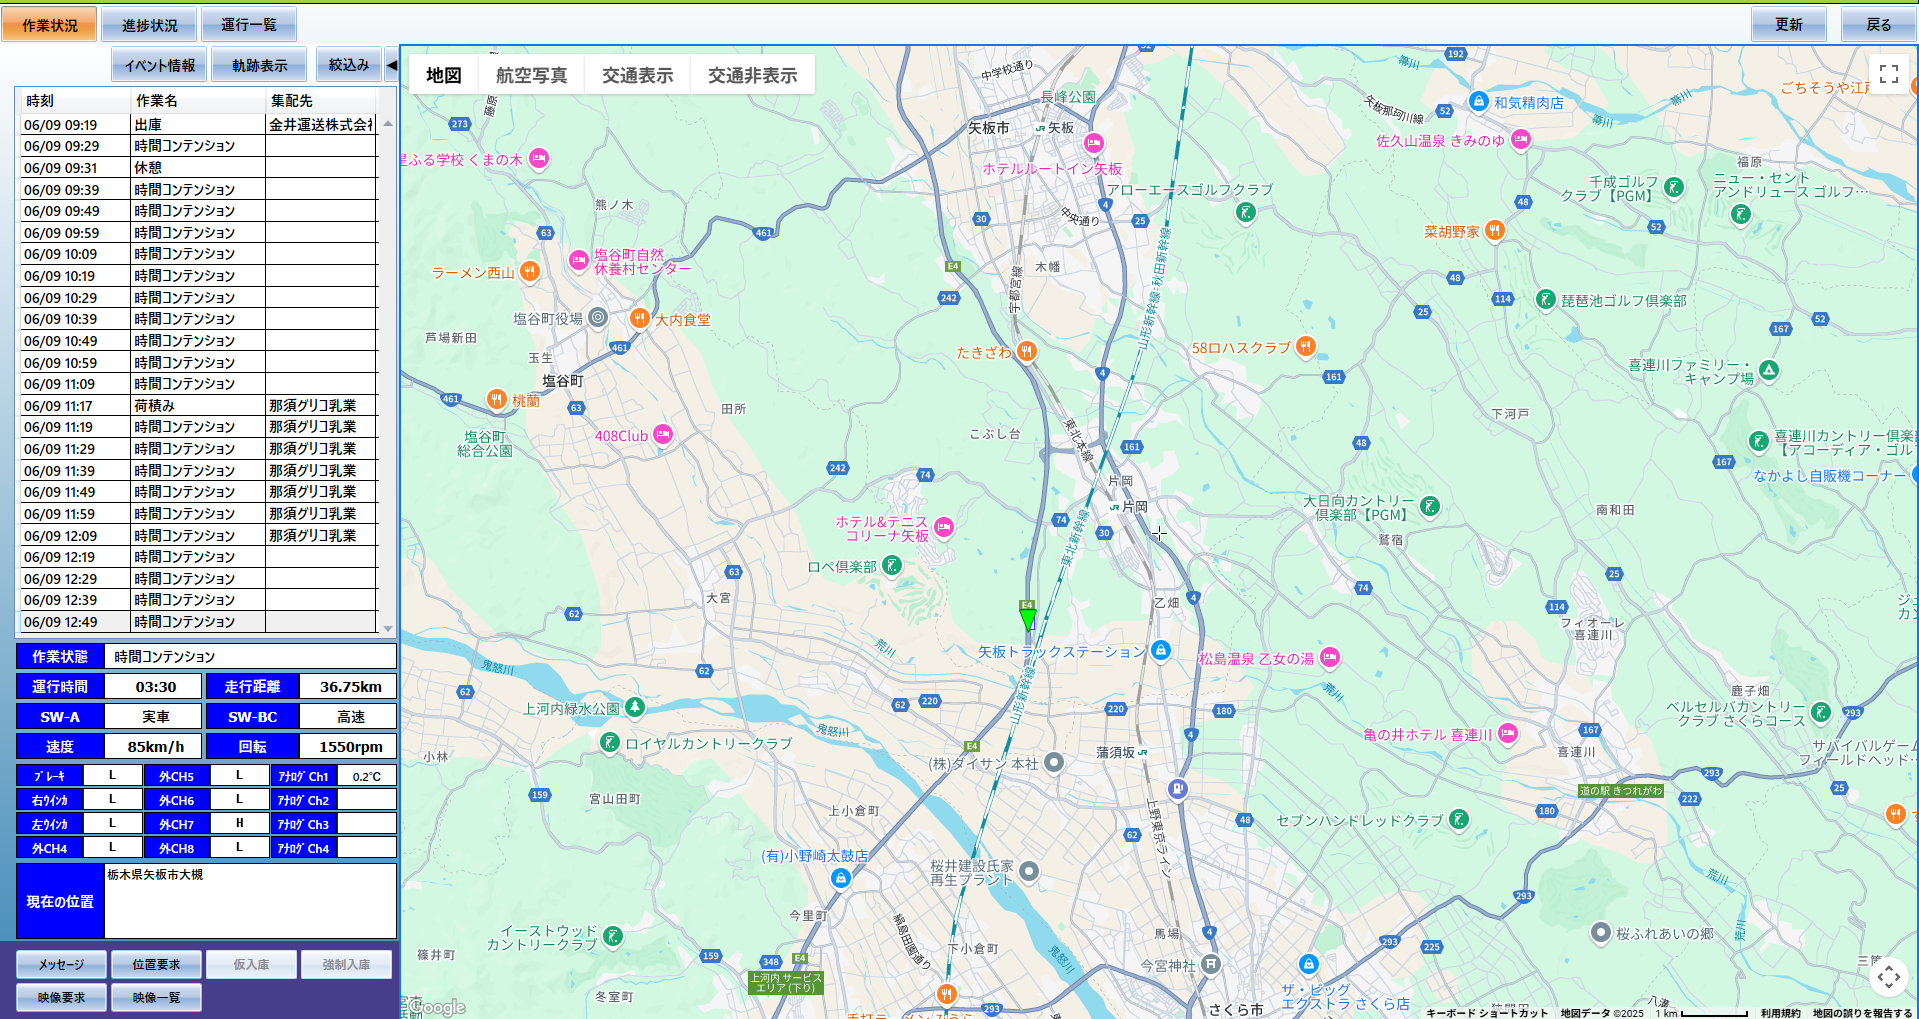Click 58ロハスクラブ restaurant pin
This screenshot has width=1919, height=1019.
tap(1305, 346)
